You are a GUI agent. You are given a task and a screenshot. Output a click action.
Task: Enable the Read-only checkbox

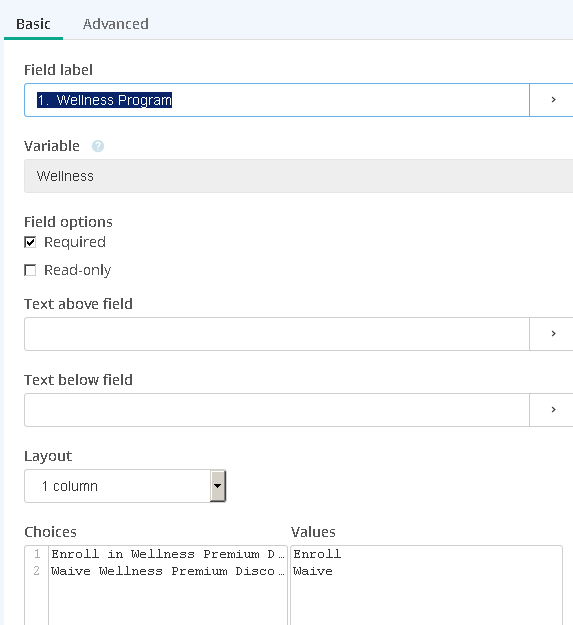point(30,270)
